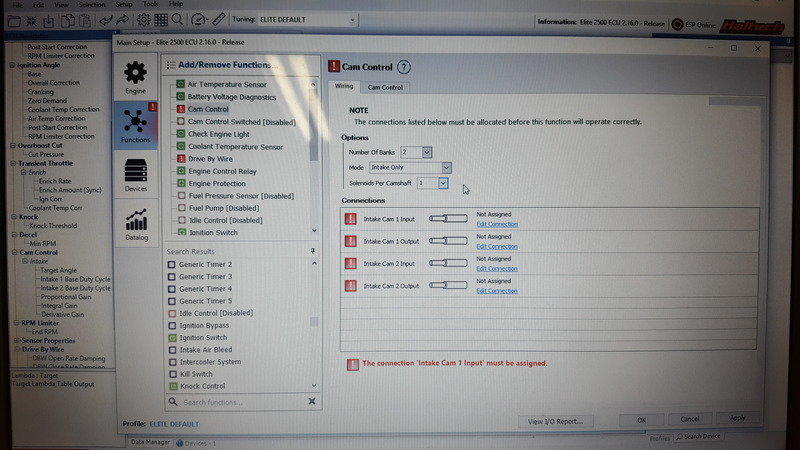Open the Engine setup section
This screenshot has height=450, width=800.
(135, 78)
